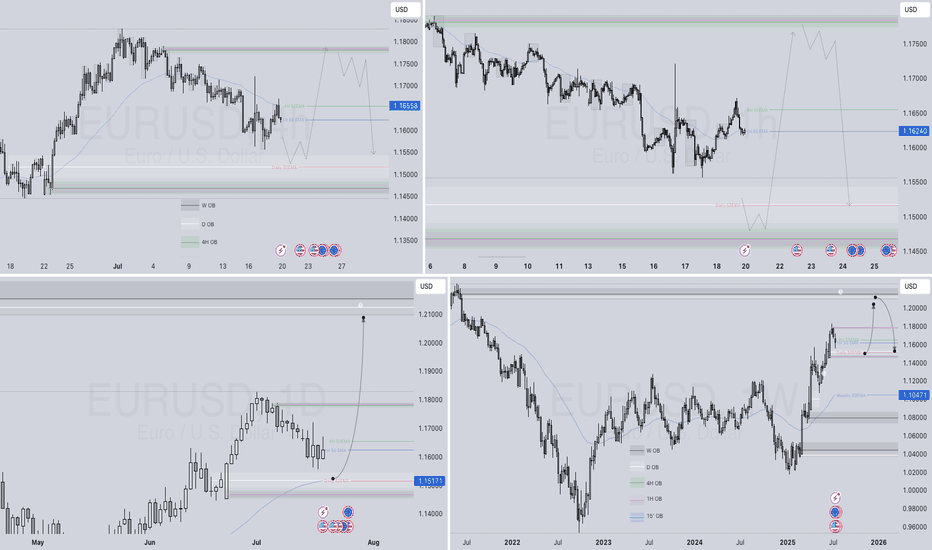Image resolution: width=932 pixels, height=550 pixels.
Task: Click the 'D OB' legend text on the 1W chart
Action: click(x=653, y=467)
